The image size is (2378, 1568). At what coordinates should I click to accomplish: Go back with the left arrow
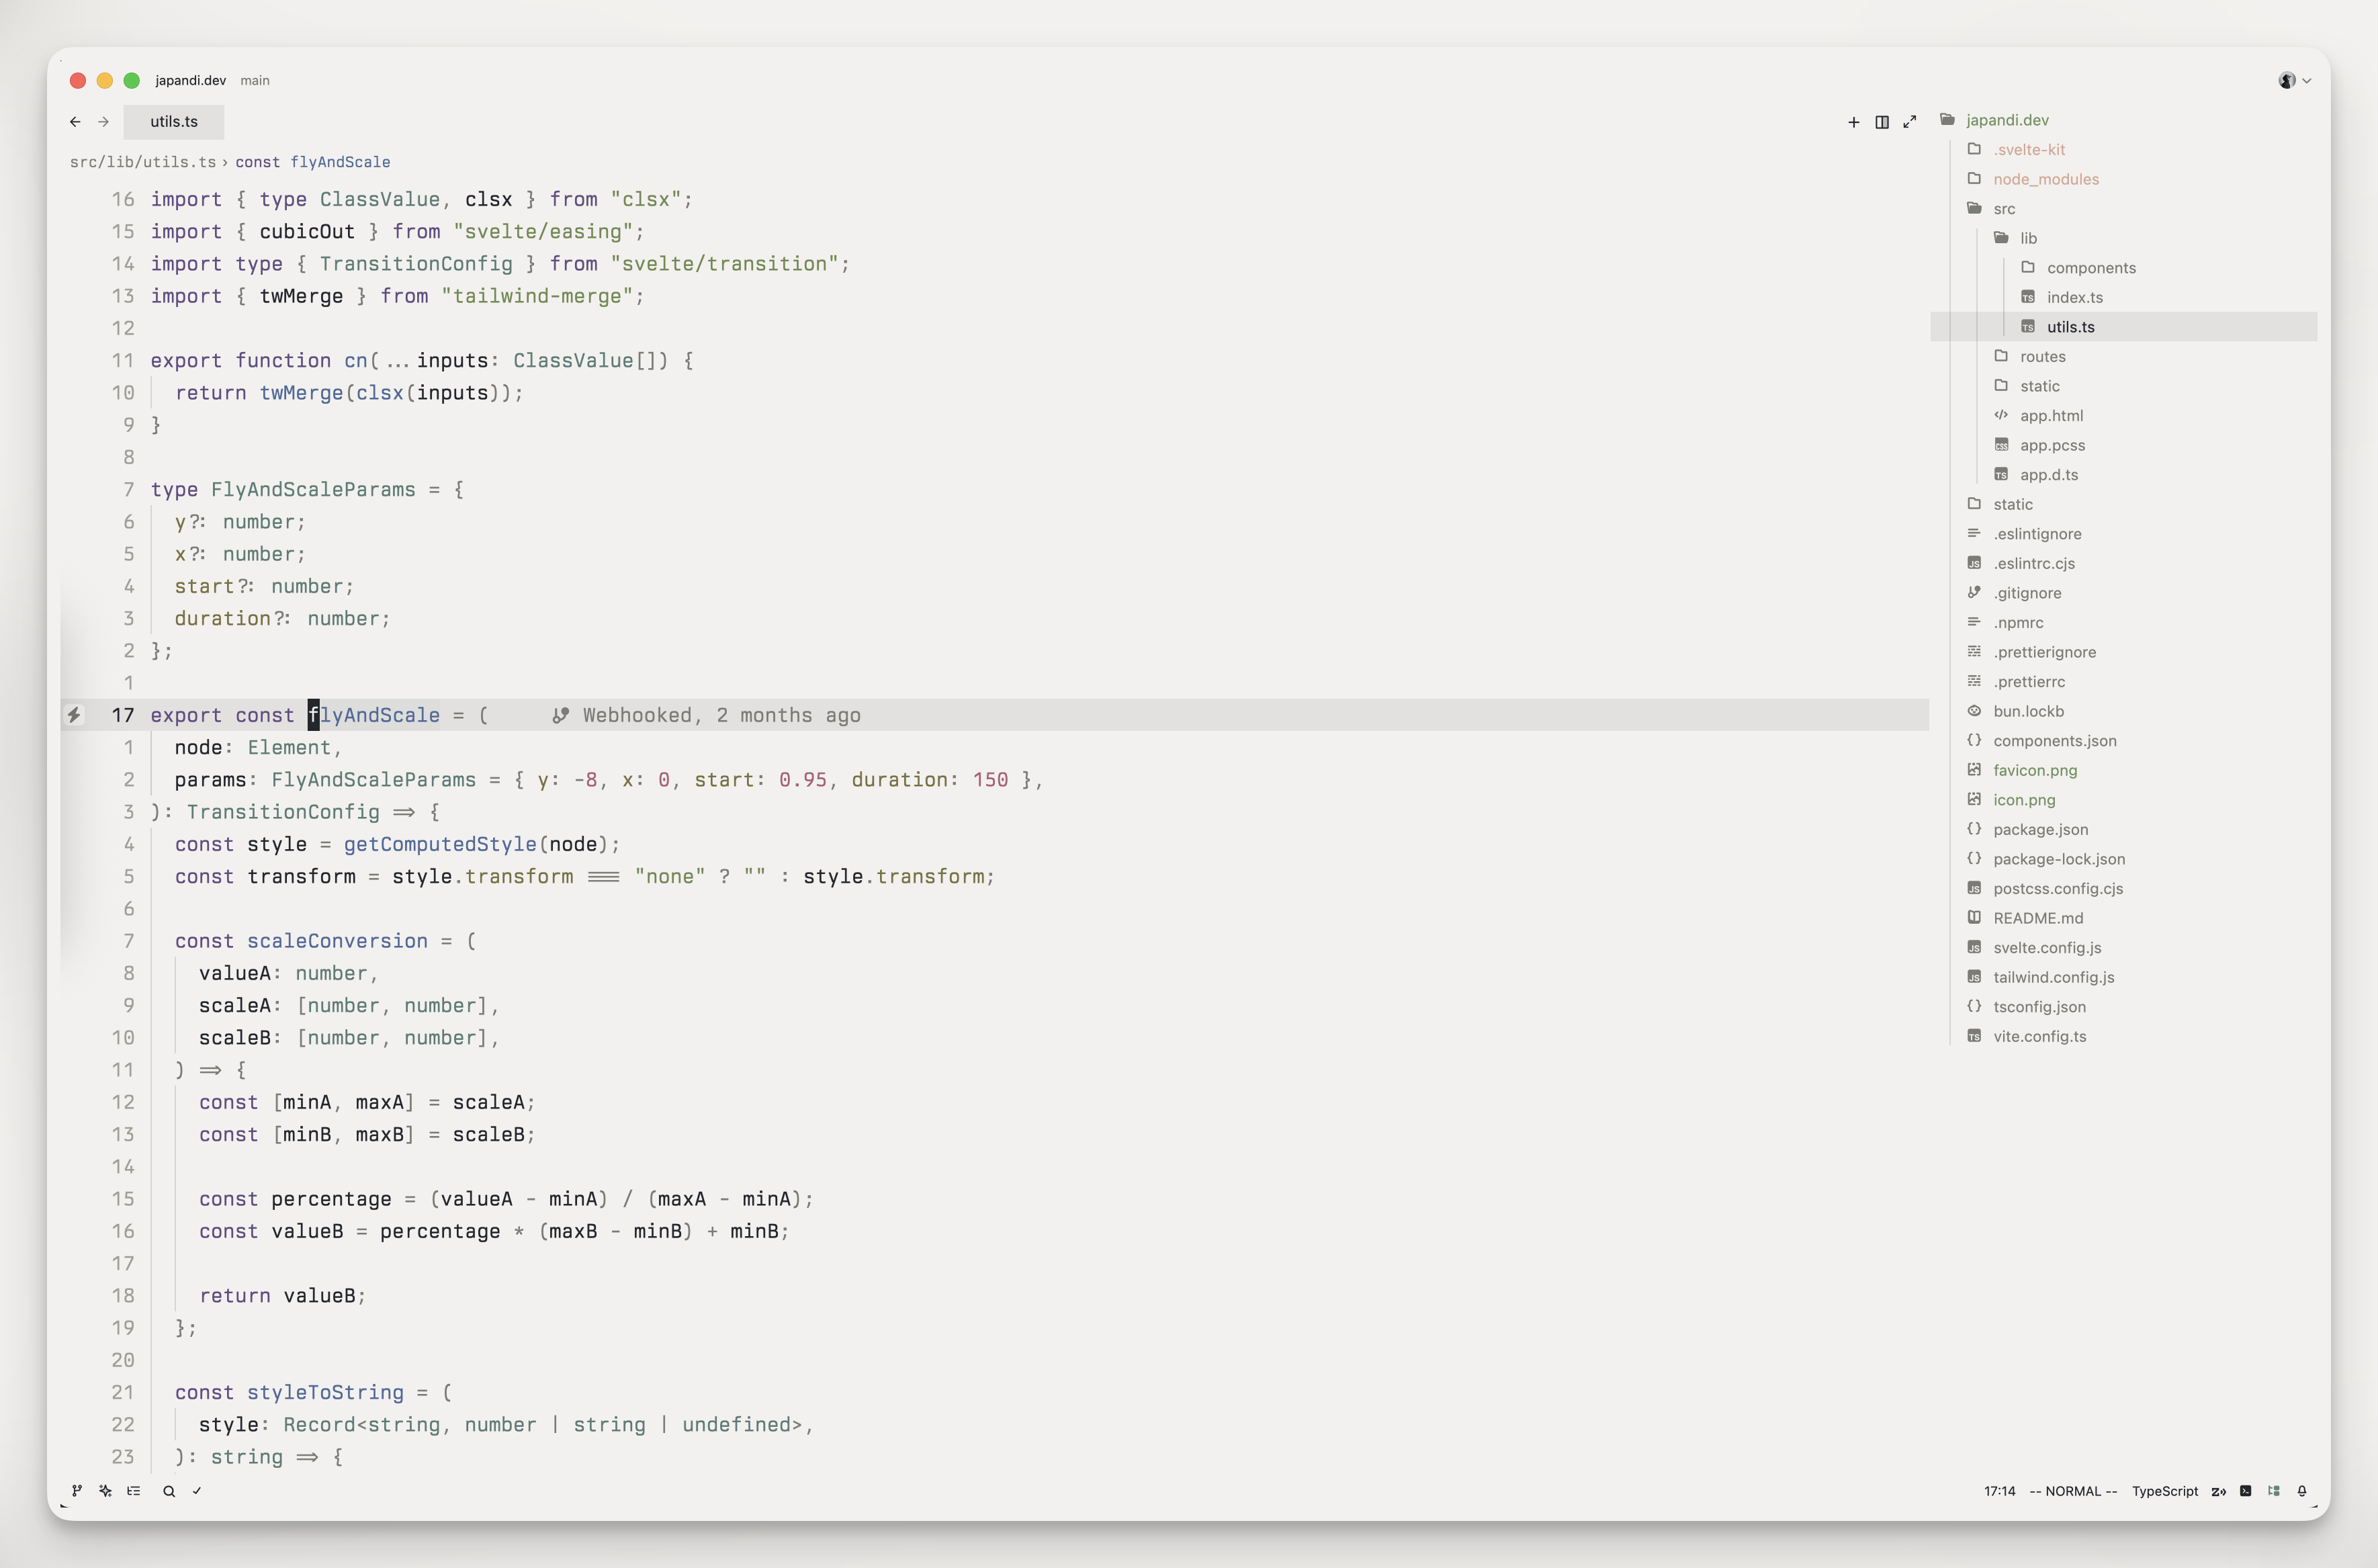(75, 122)
